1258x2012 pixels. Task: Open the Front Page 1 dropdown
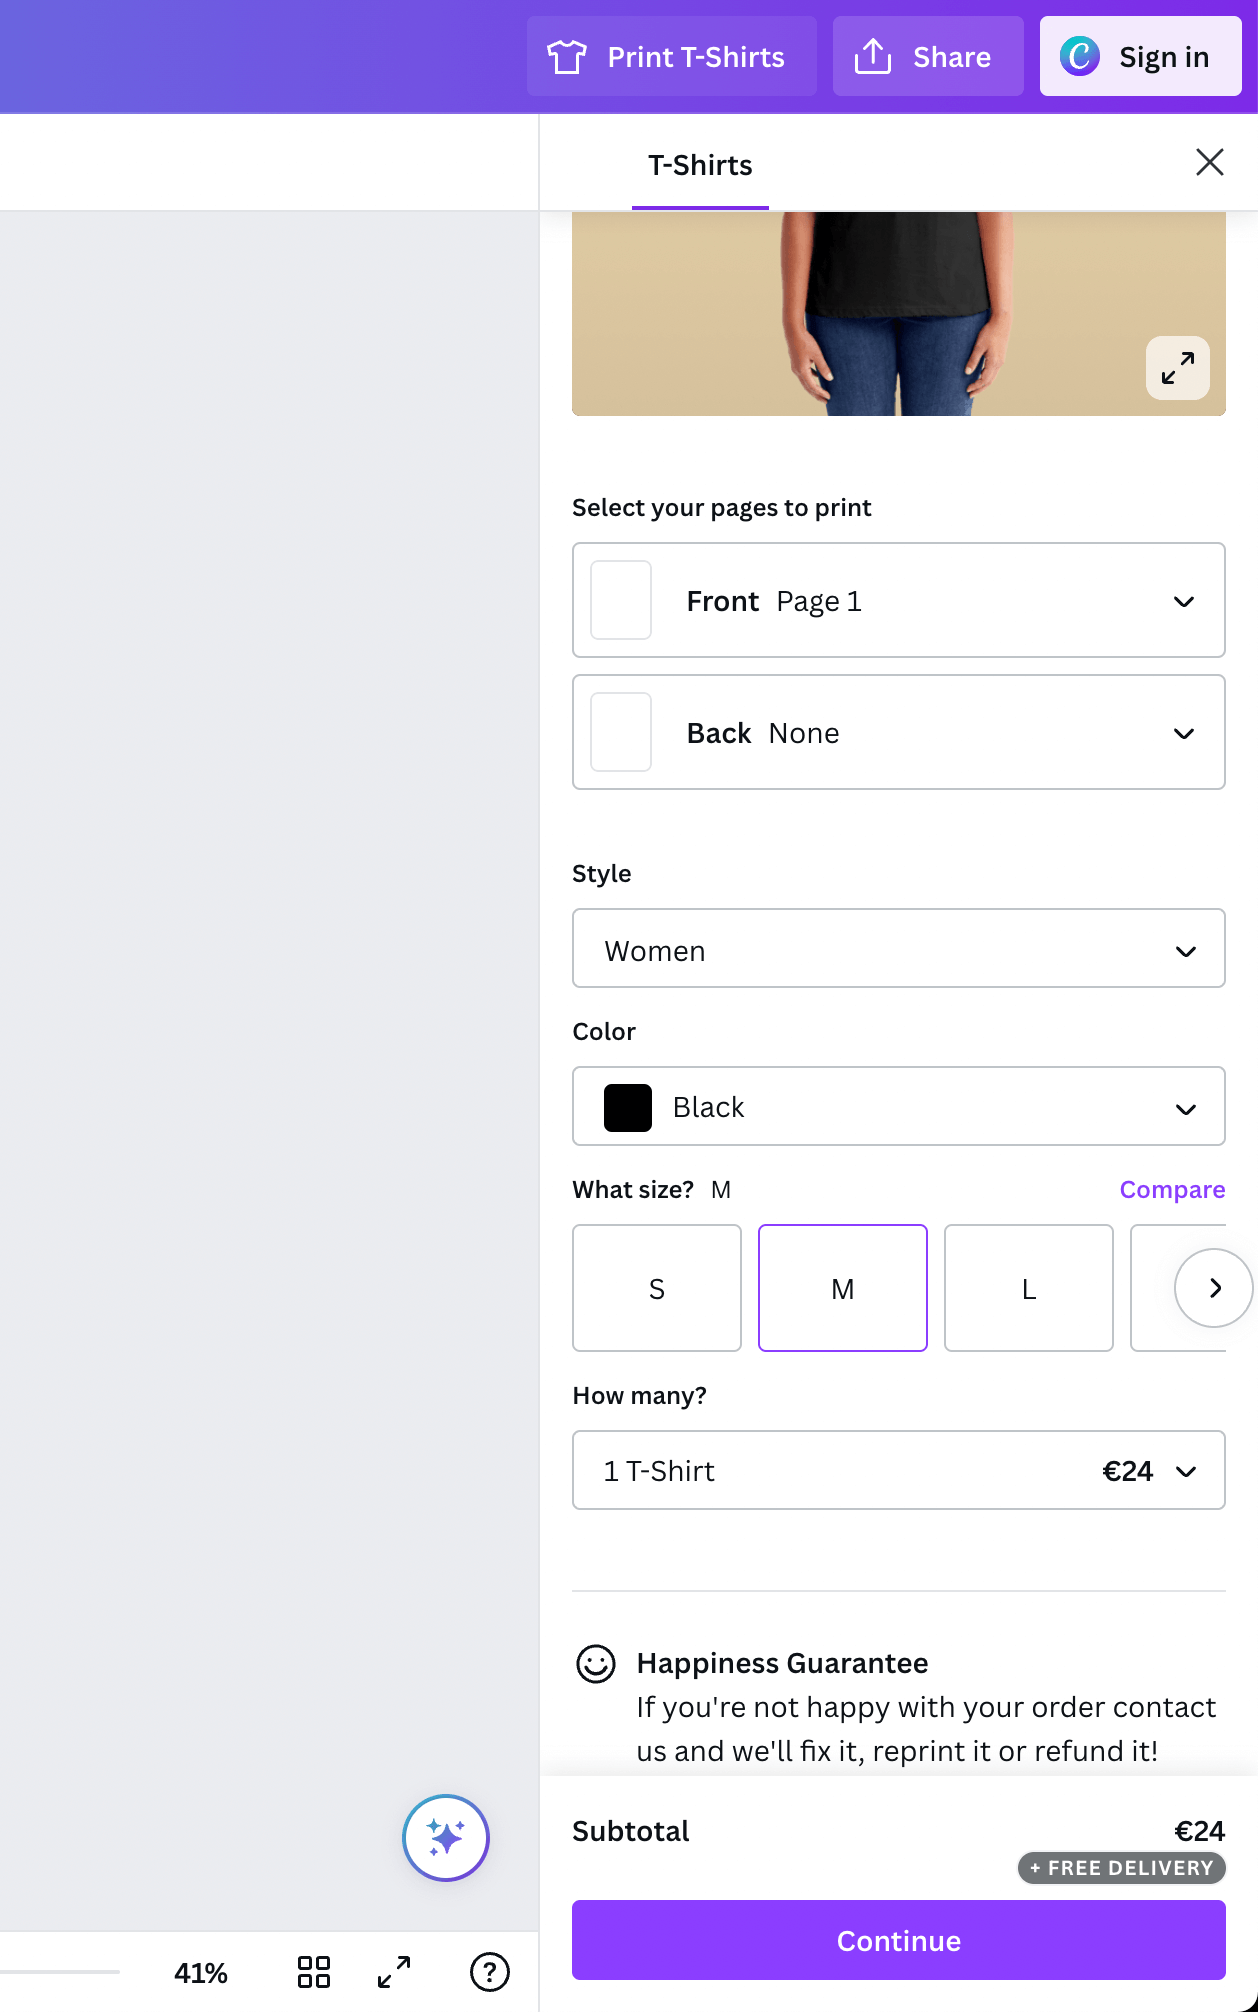coord(898,600)
